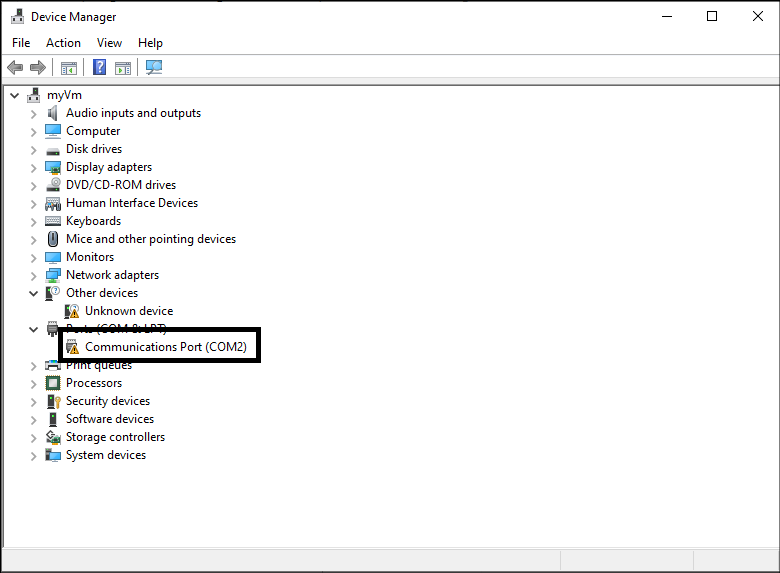Viewport: 780px width, 573px height.
Task: Expand the Audio inputs and outputs node
Action: point(33,113)
